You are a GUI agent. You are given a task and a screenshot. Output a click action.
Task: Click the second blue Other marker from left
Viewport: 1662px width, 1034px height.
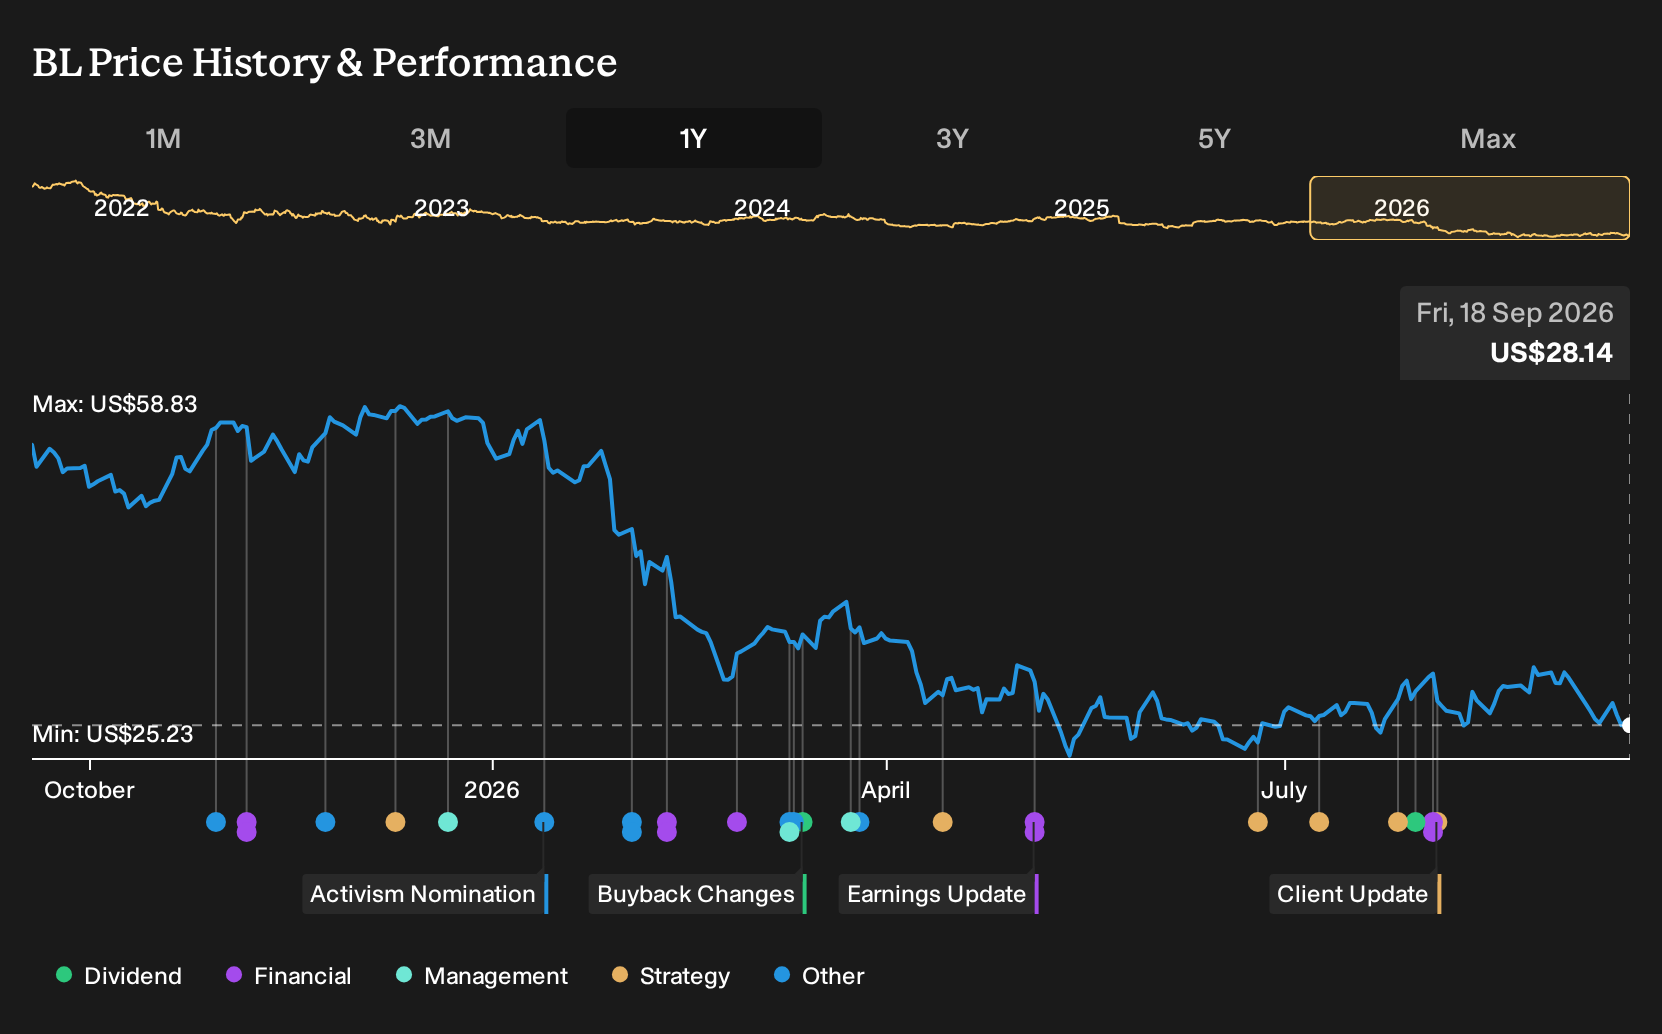click(325, 822)
